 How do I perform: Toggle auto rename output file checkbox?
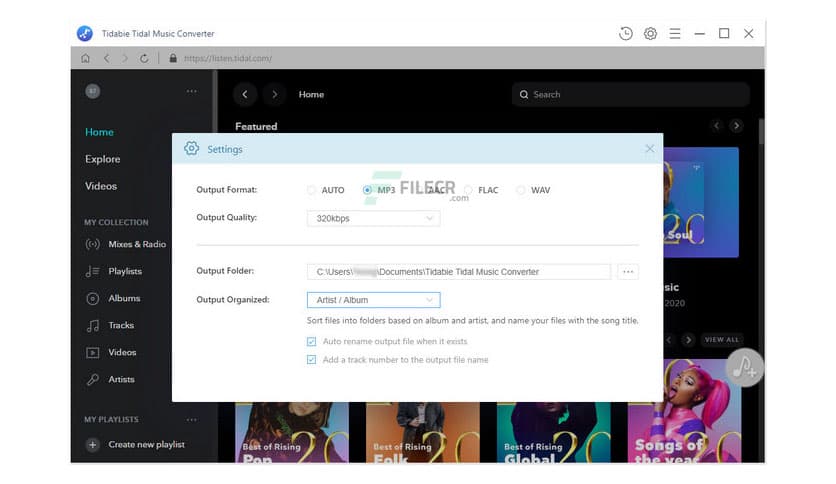click(x=311, y=341)
